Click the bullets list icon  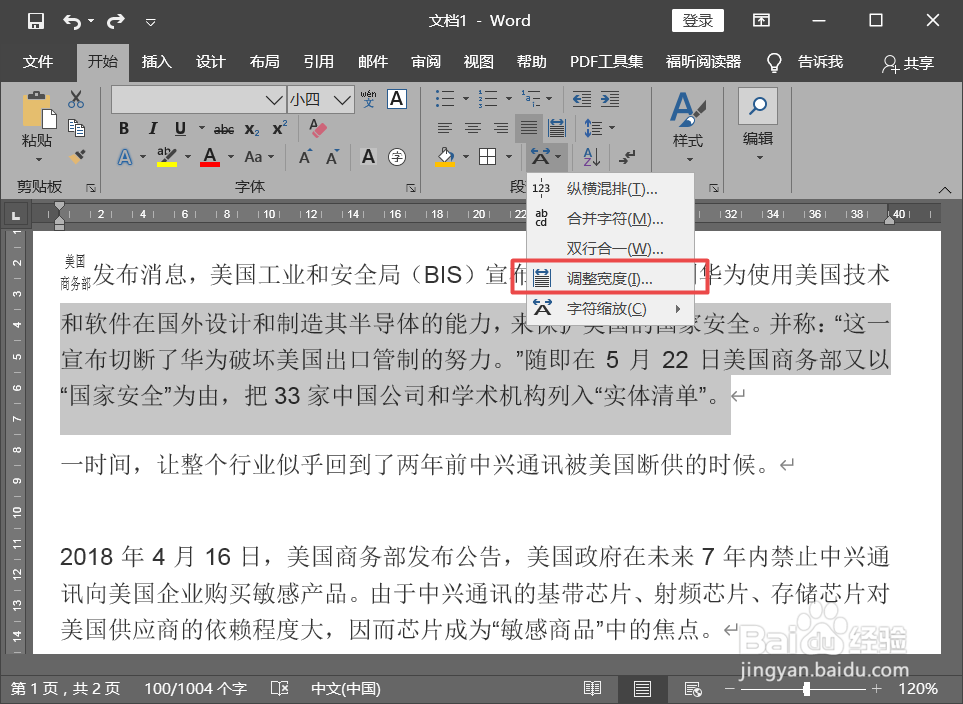pos(446,97)
